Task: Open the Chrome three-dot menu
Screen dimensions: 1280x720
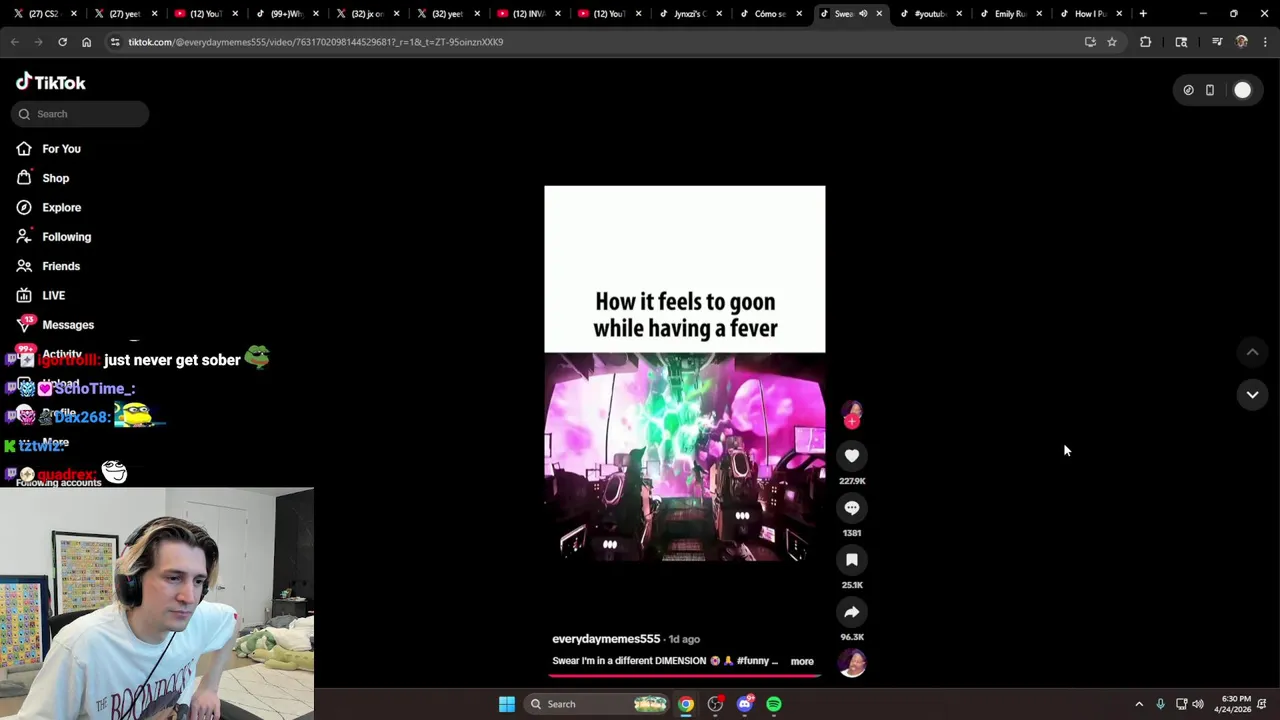Action: [x=1265, y=42]
